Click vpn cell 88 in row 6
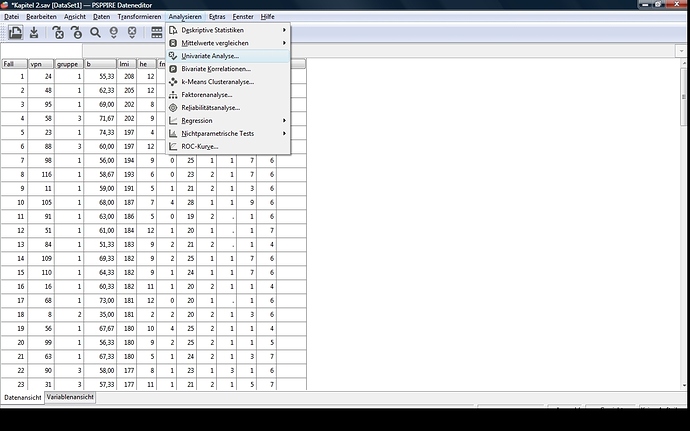690x431 pixels. tap(41, 147)
